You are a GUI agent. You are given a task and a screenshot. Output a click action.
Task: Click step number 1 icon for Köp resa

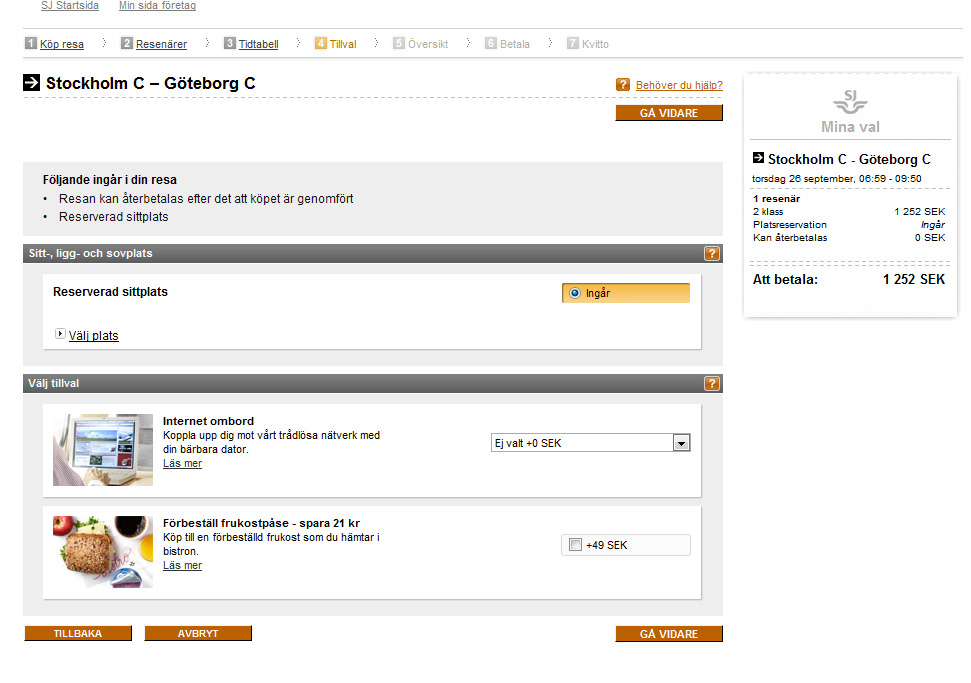(x=30, y=43)
